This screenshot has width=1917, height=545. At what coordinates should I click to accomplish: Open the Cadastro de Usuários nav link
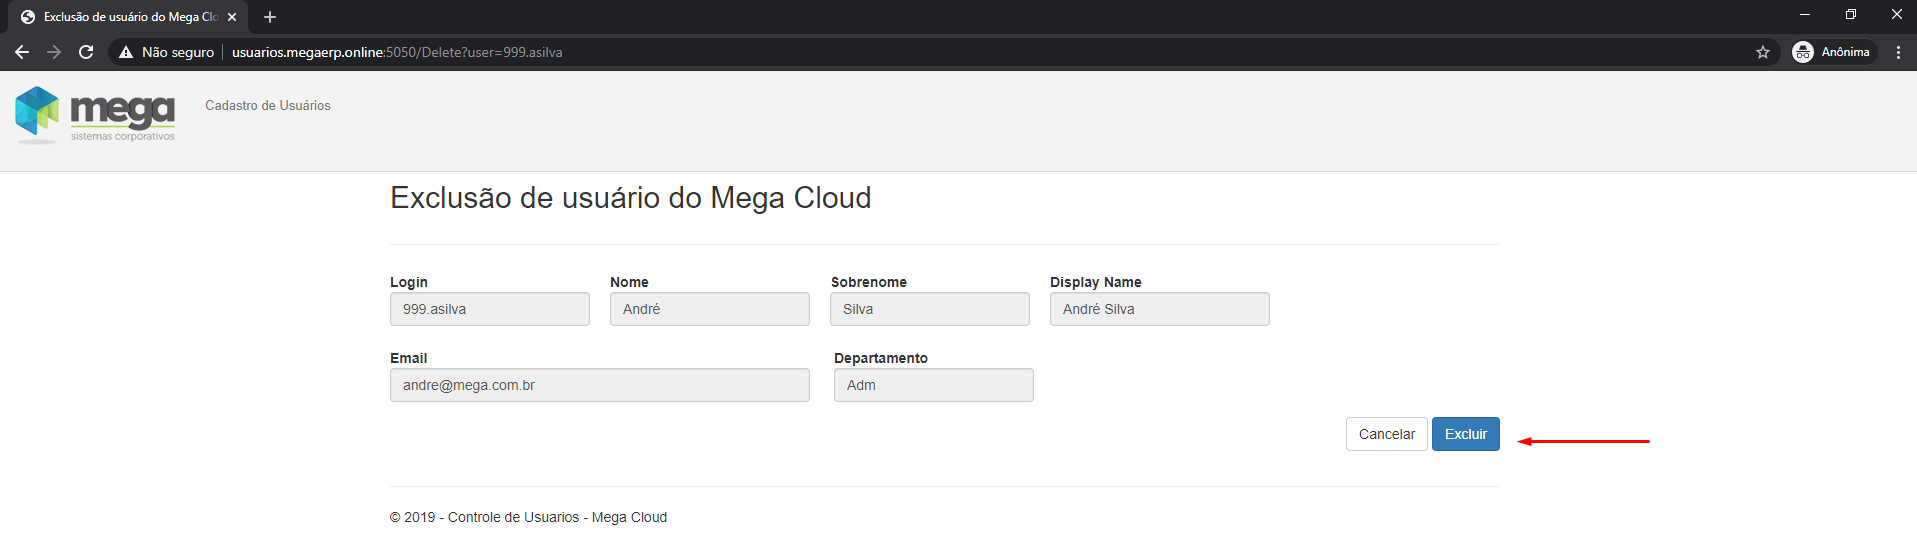[267, 105]
